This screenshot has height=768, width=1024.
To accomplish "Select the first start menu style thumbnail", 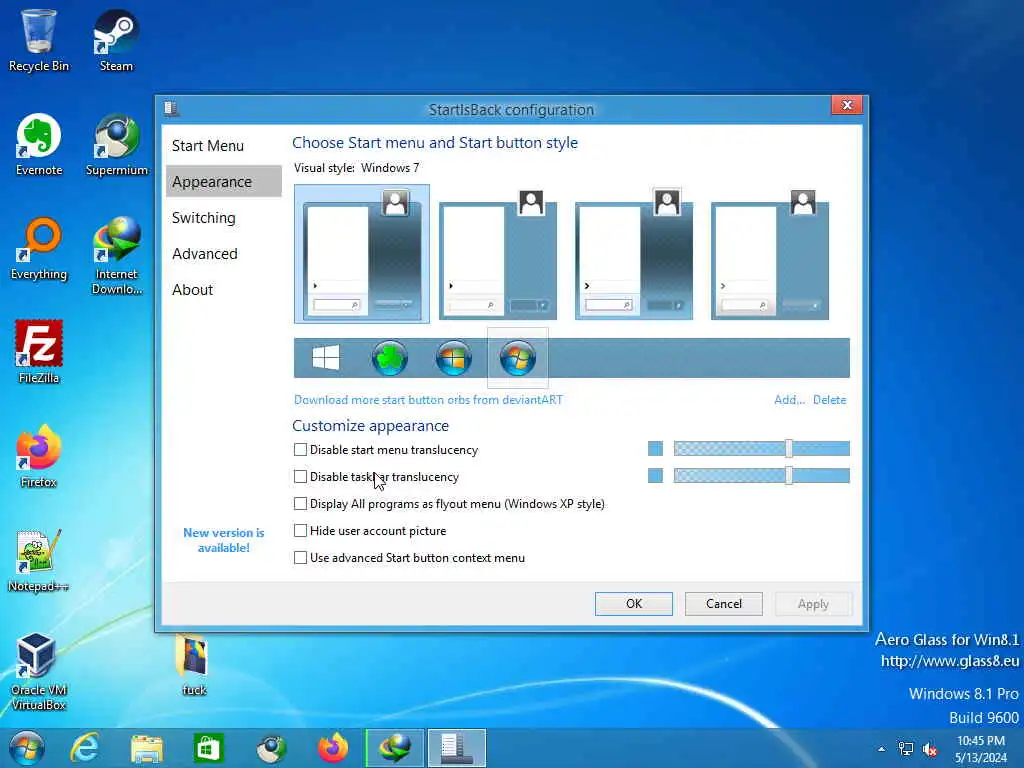I will (362, 253).
